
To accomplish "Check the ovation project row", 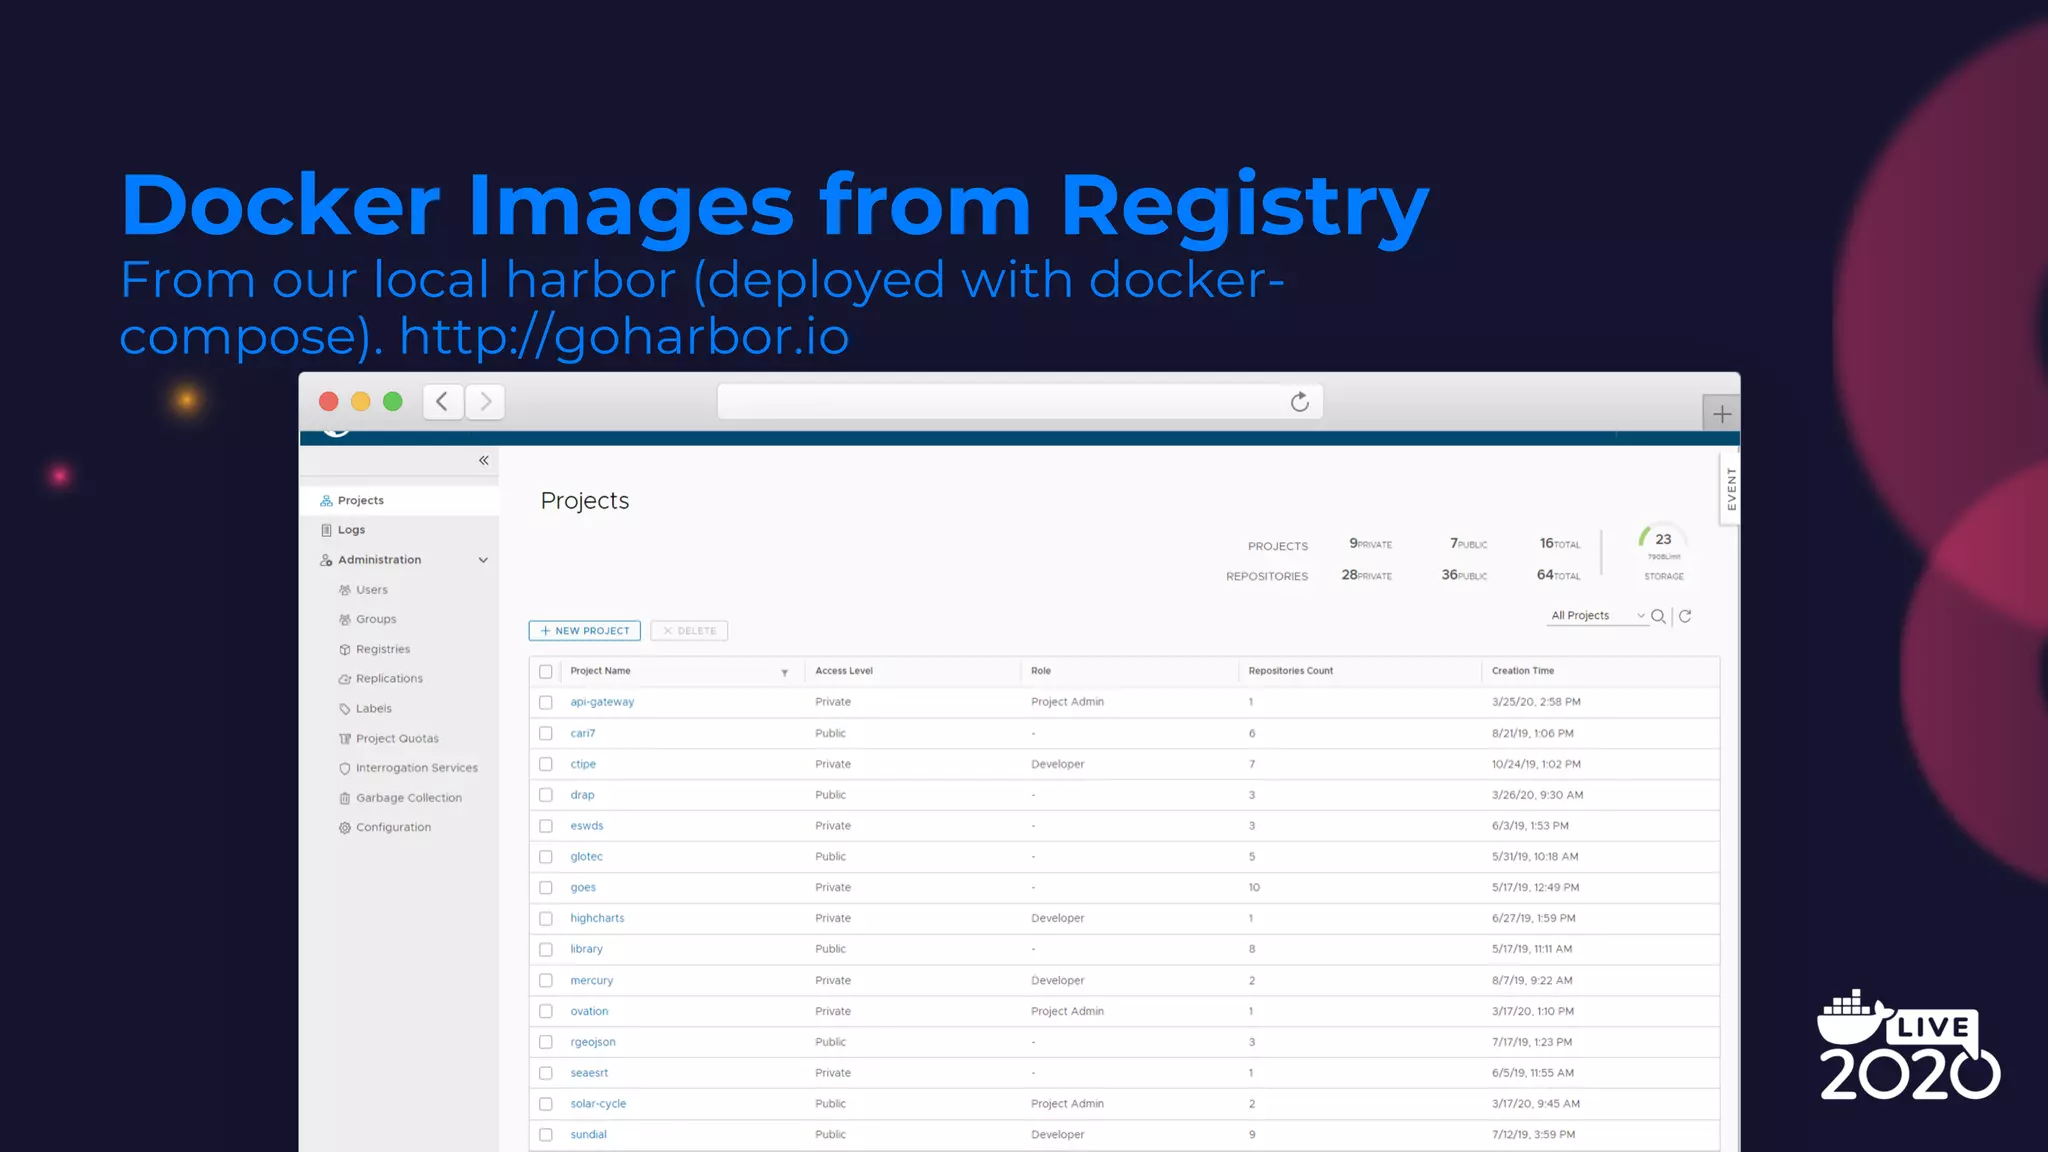I will tap(546, 1012).
